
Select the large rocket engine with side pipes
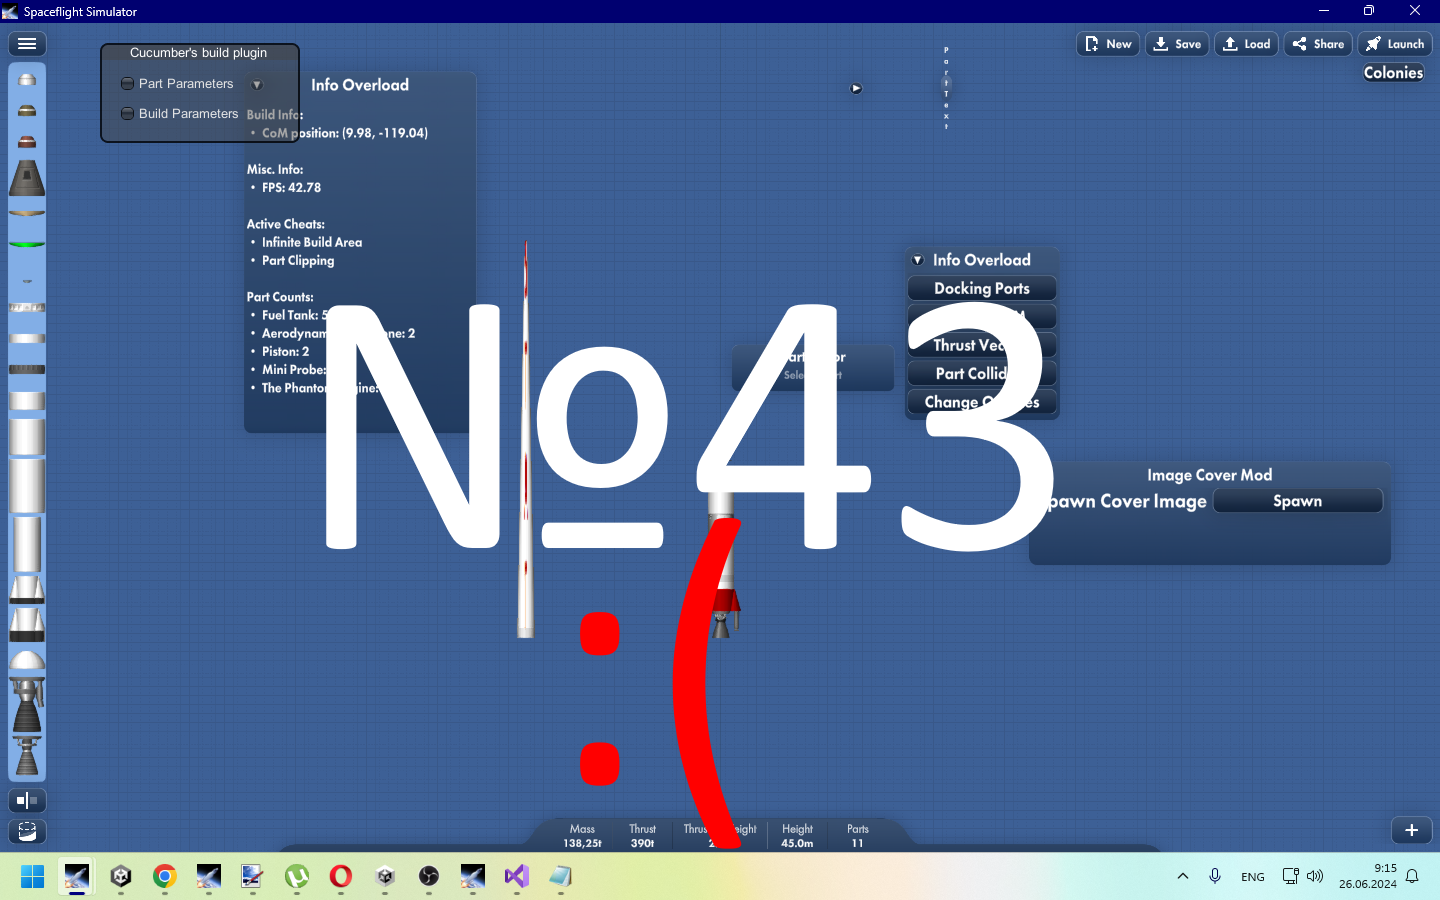point(27,705)
